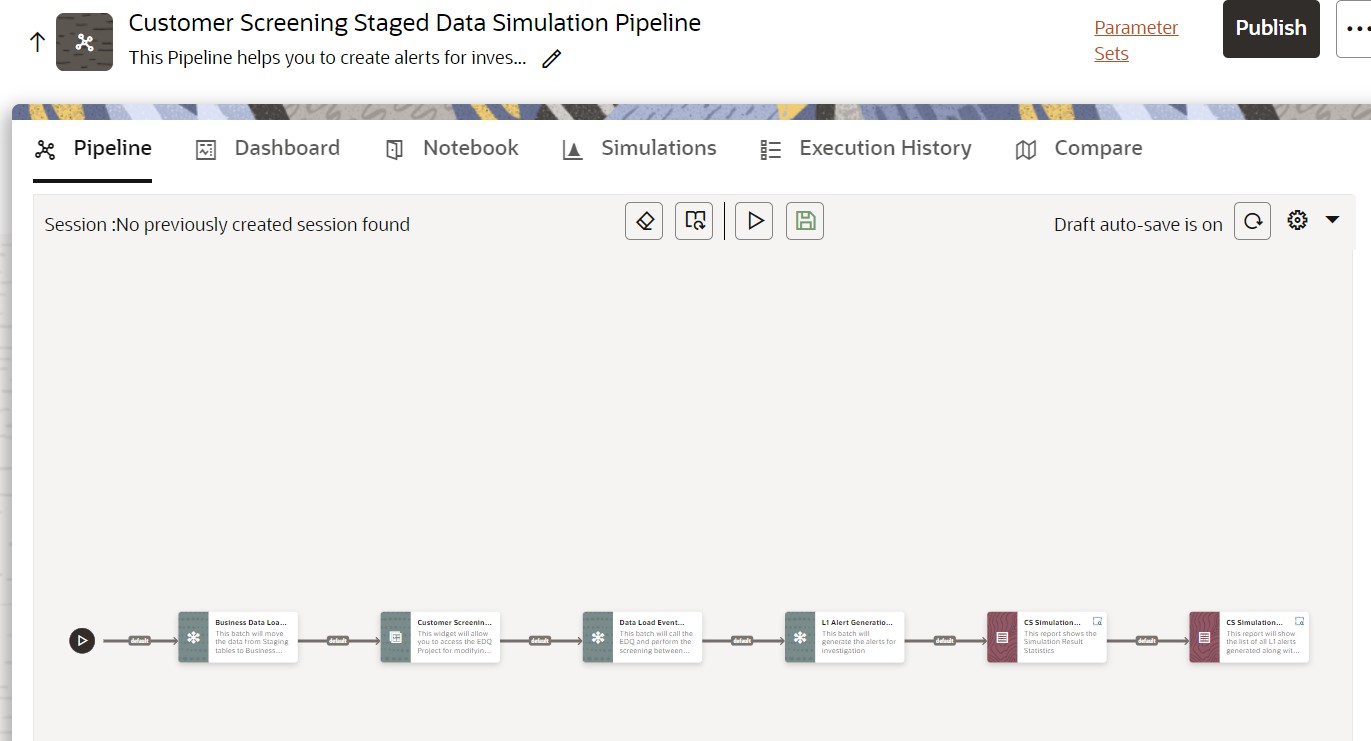Viewport: 1371px width, 741px height.
Task: Switch to the Execution History tab
Action: tap(885, 148)
